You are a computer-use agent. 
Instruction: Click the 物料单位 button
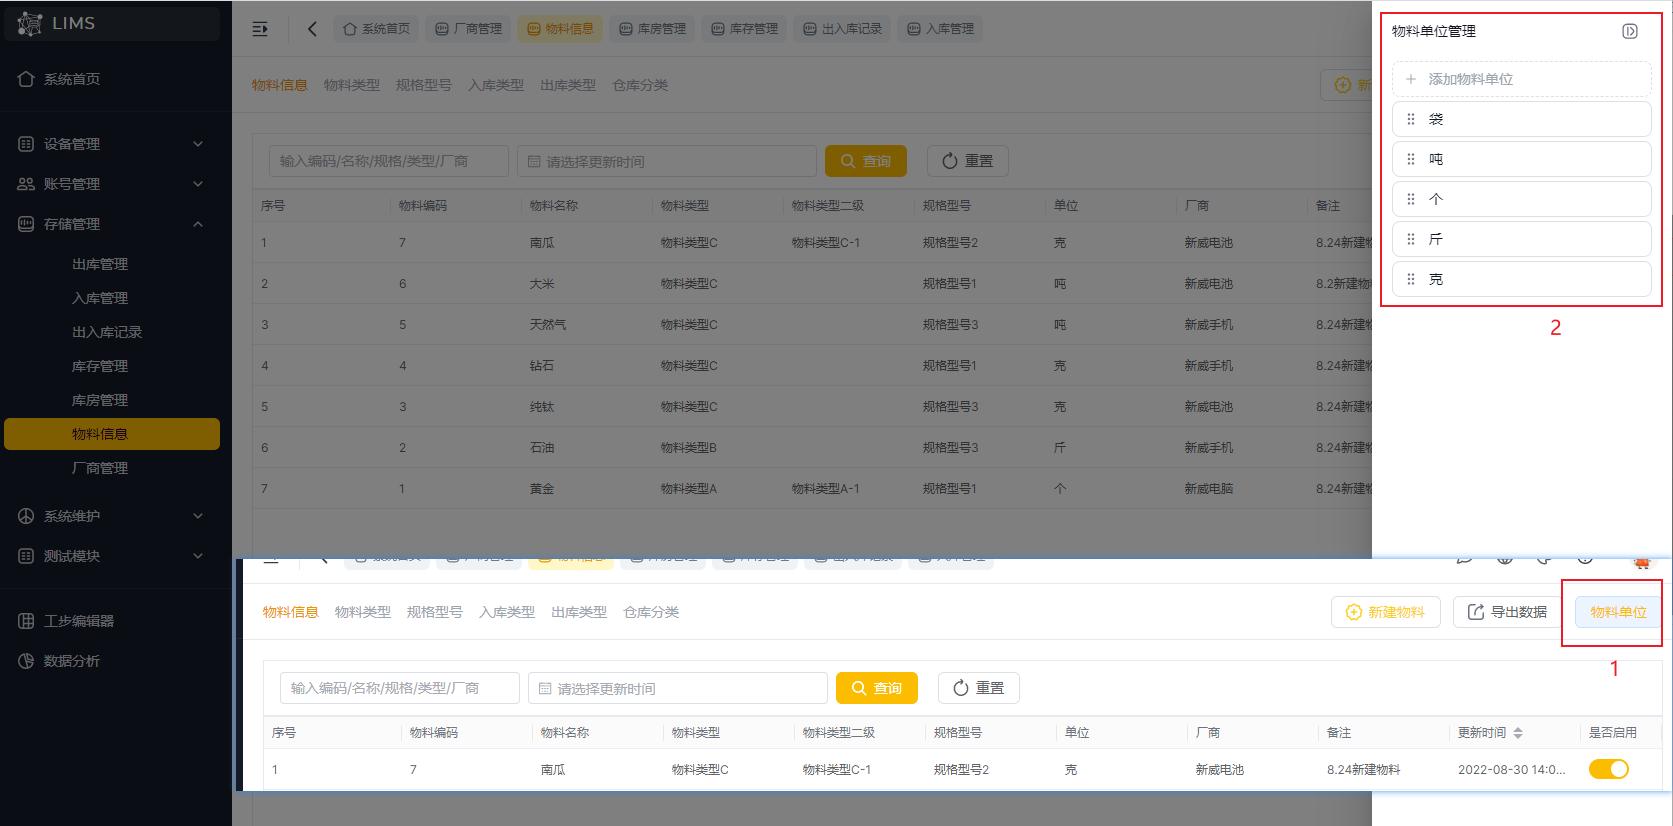coord(1618,612)
